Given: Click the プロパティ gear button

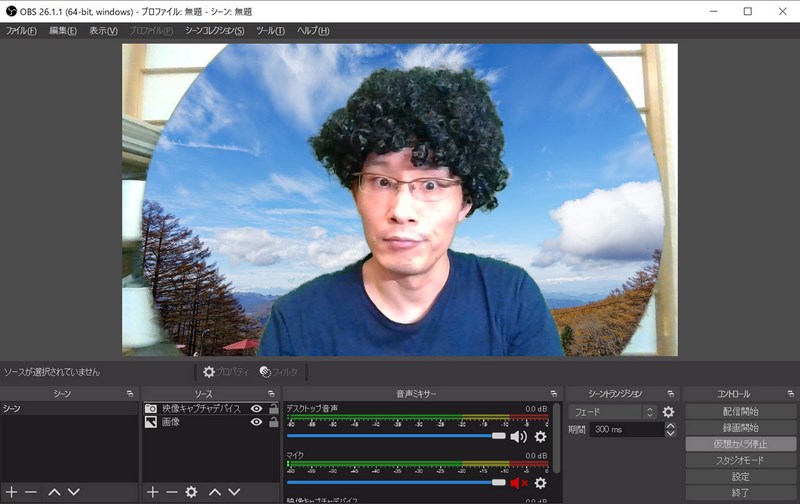Looking at the screenshot, I should pyautogui.click(x=225, y=372).
